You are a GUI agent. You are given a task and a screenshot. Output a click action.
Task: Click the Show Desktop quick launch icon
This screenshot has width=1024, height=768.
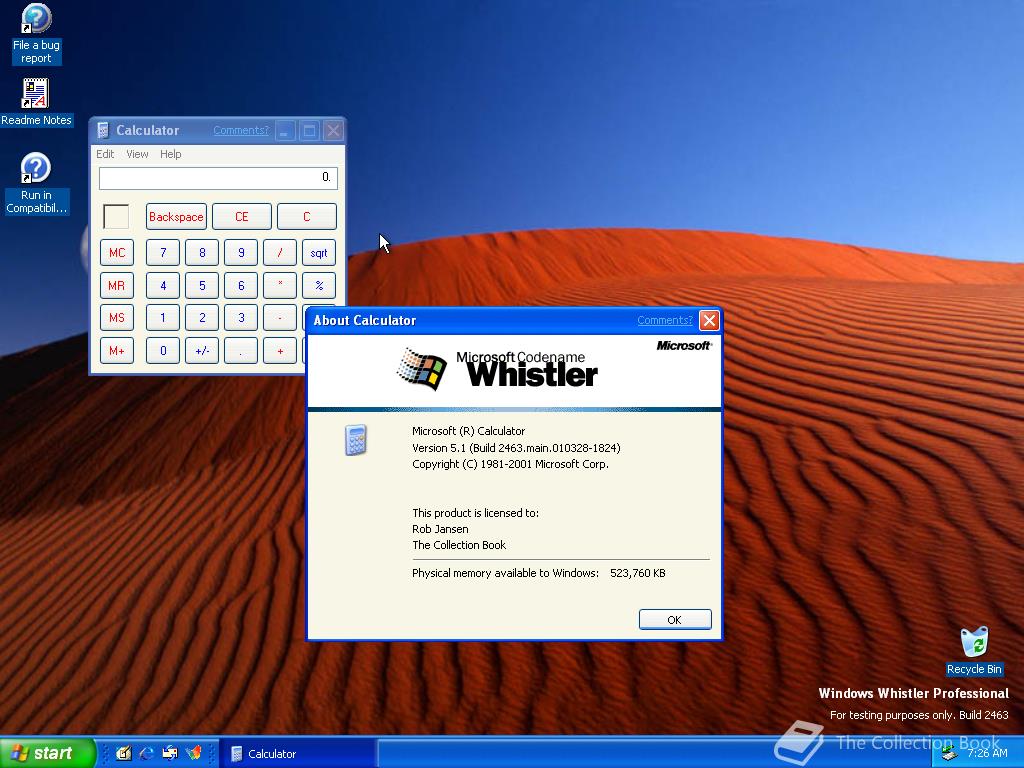click(123, 753)
